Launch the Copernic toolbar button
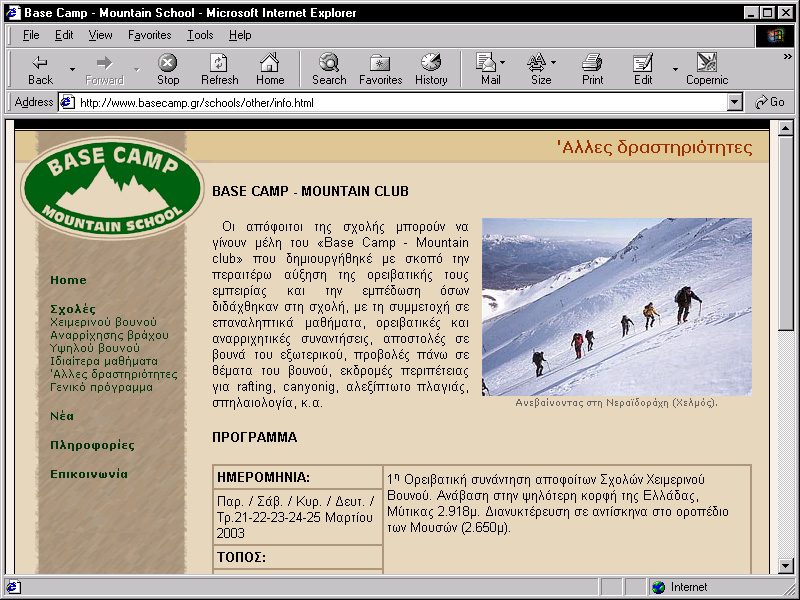This screenshot has height=600, width=800. [707, 69]
